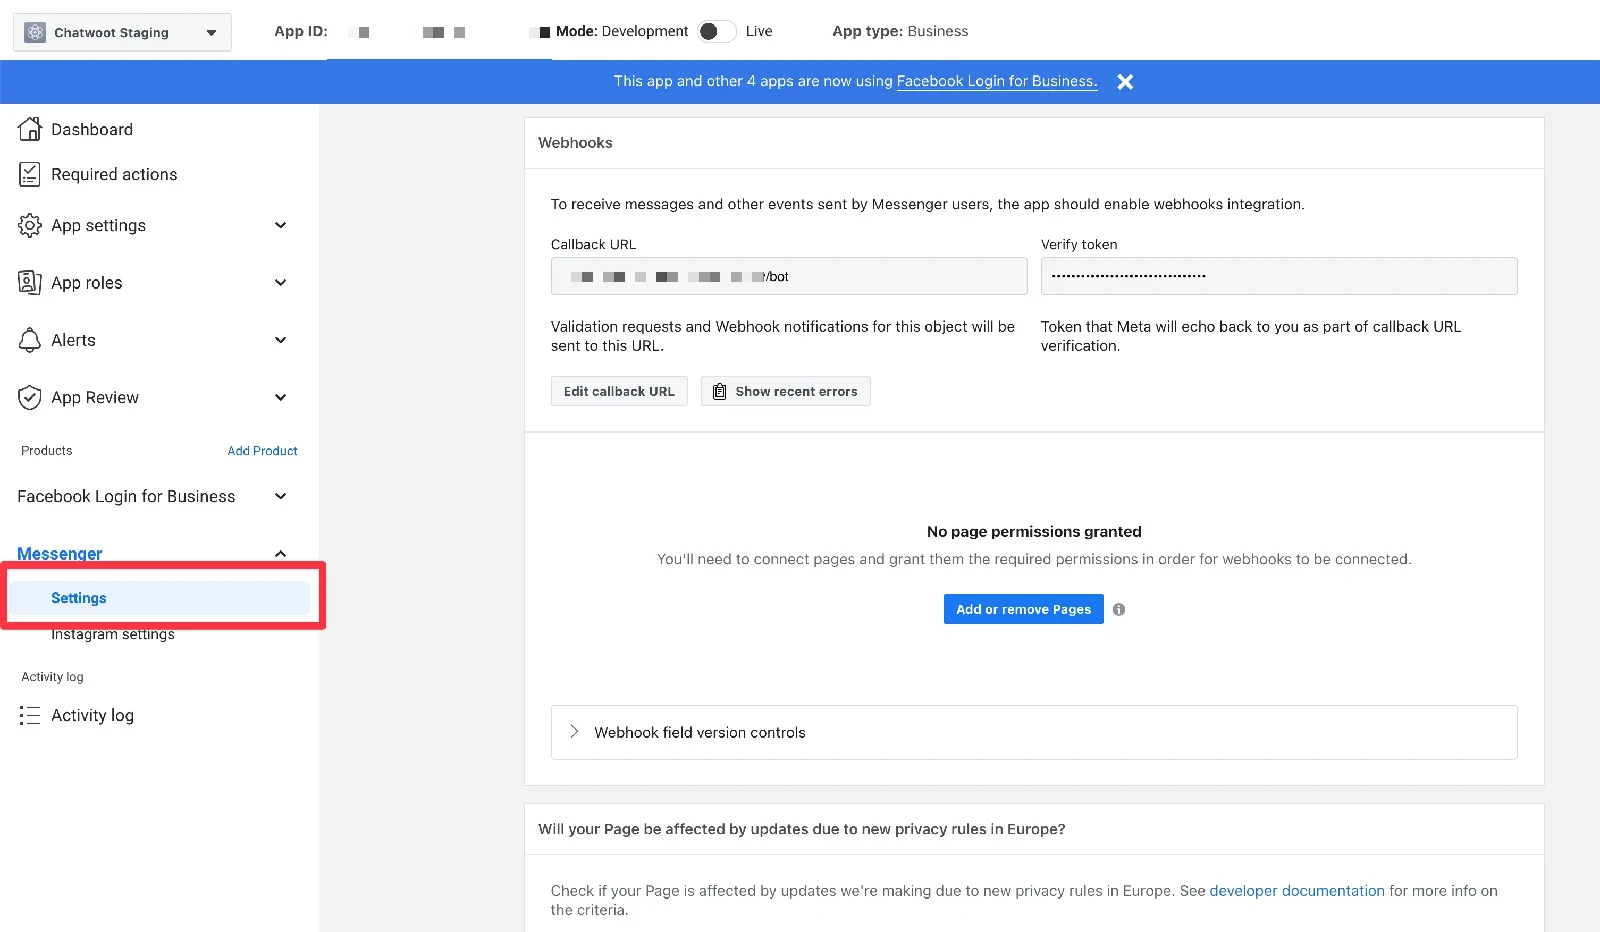Click the Add Product link

click(x=262, y=451)
